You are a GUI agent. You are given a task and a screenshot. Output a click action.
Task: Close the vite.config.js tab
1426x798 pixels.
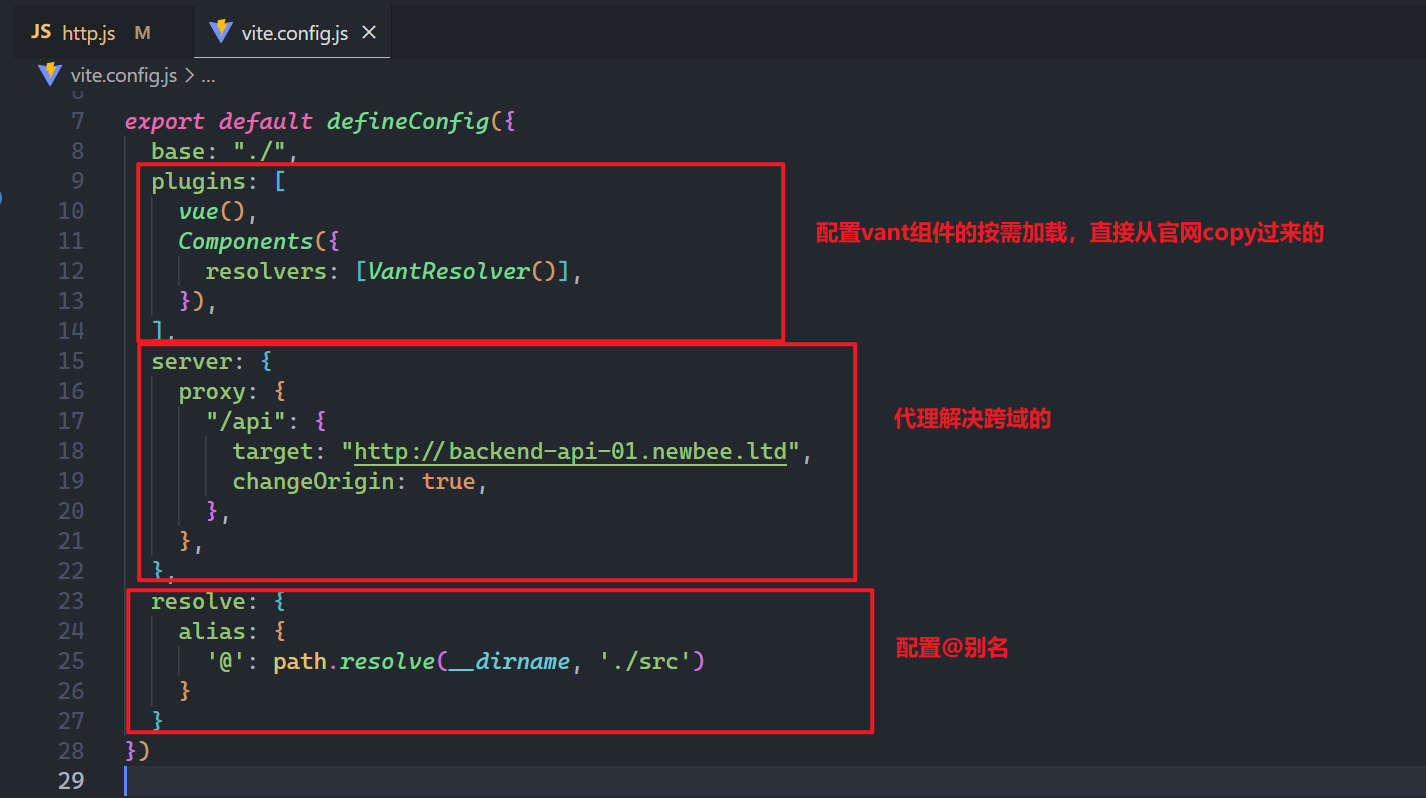[368, 33]
